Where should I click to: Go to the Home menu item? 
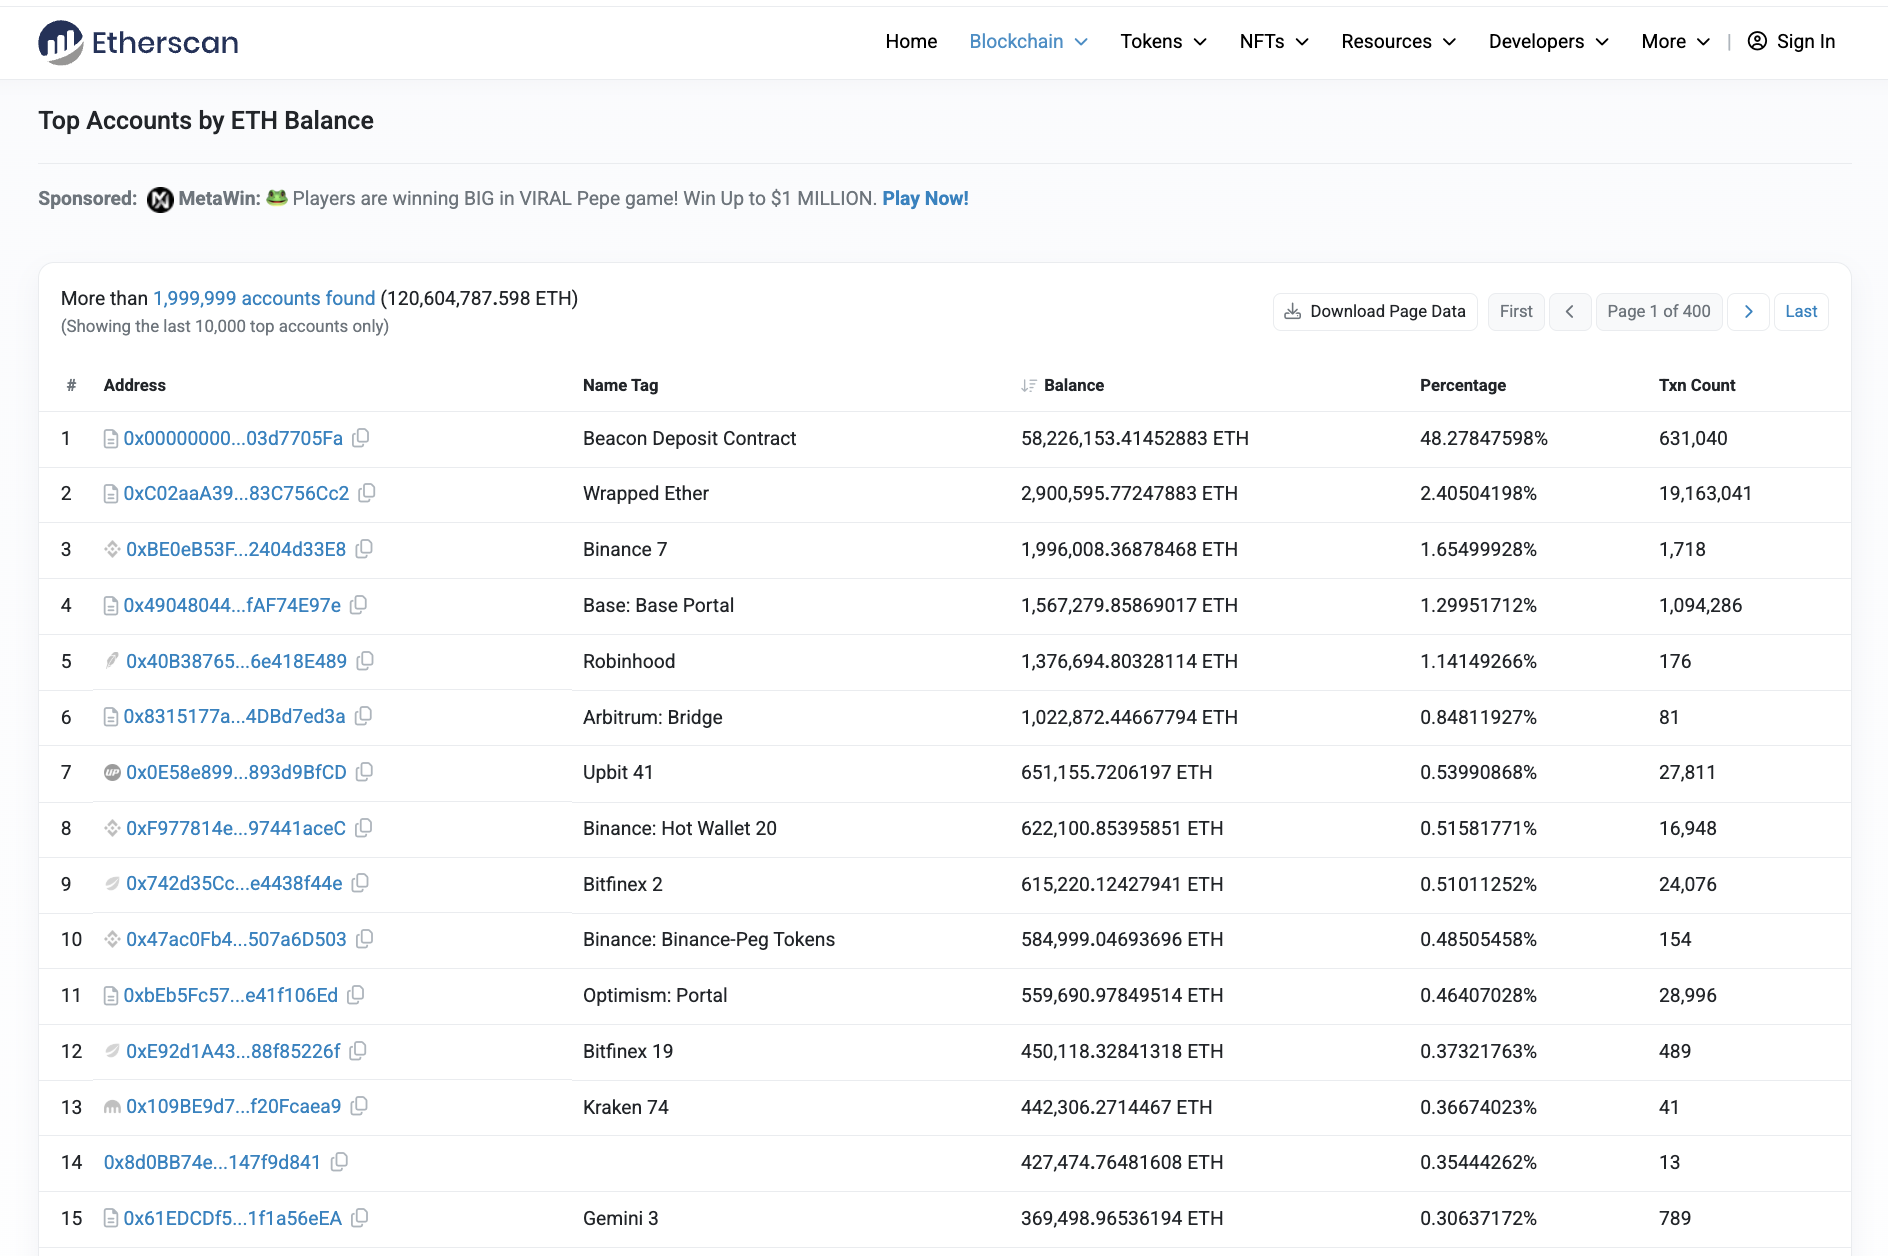pyautogui.click(x=911, y=41)
